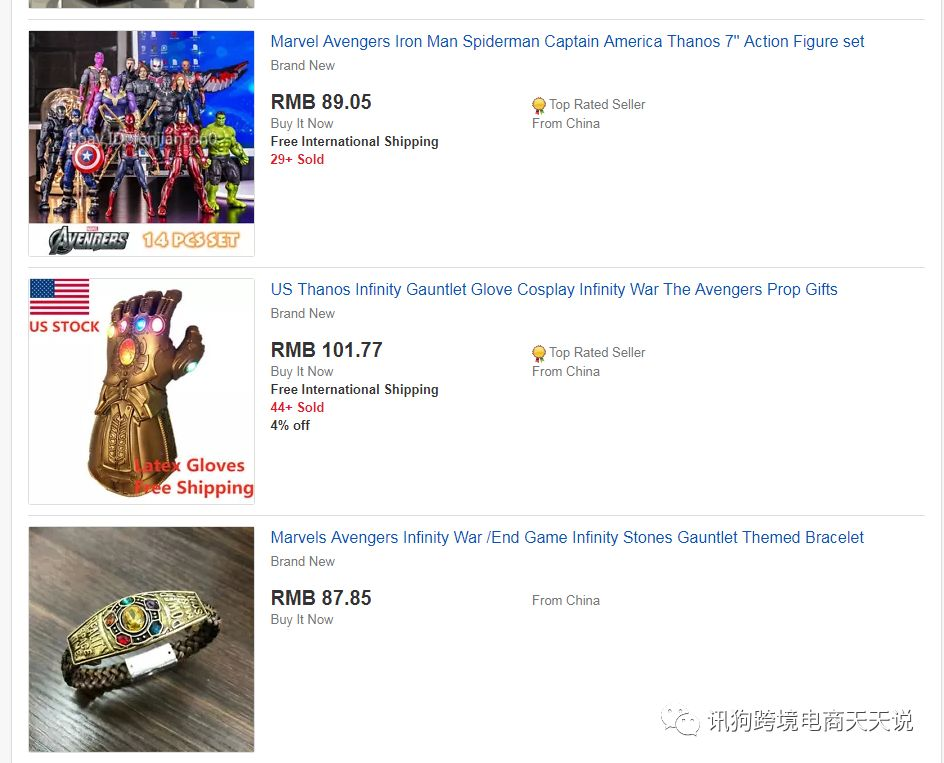Click the RMB 87.85 price
The image size is (944, 763).
click(321, 598)
